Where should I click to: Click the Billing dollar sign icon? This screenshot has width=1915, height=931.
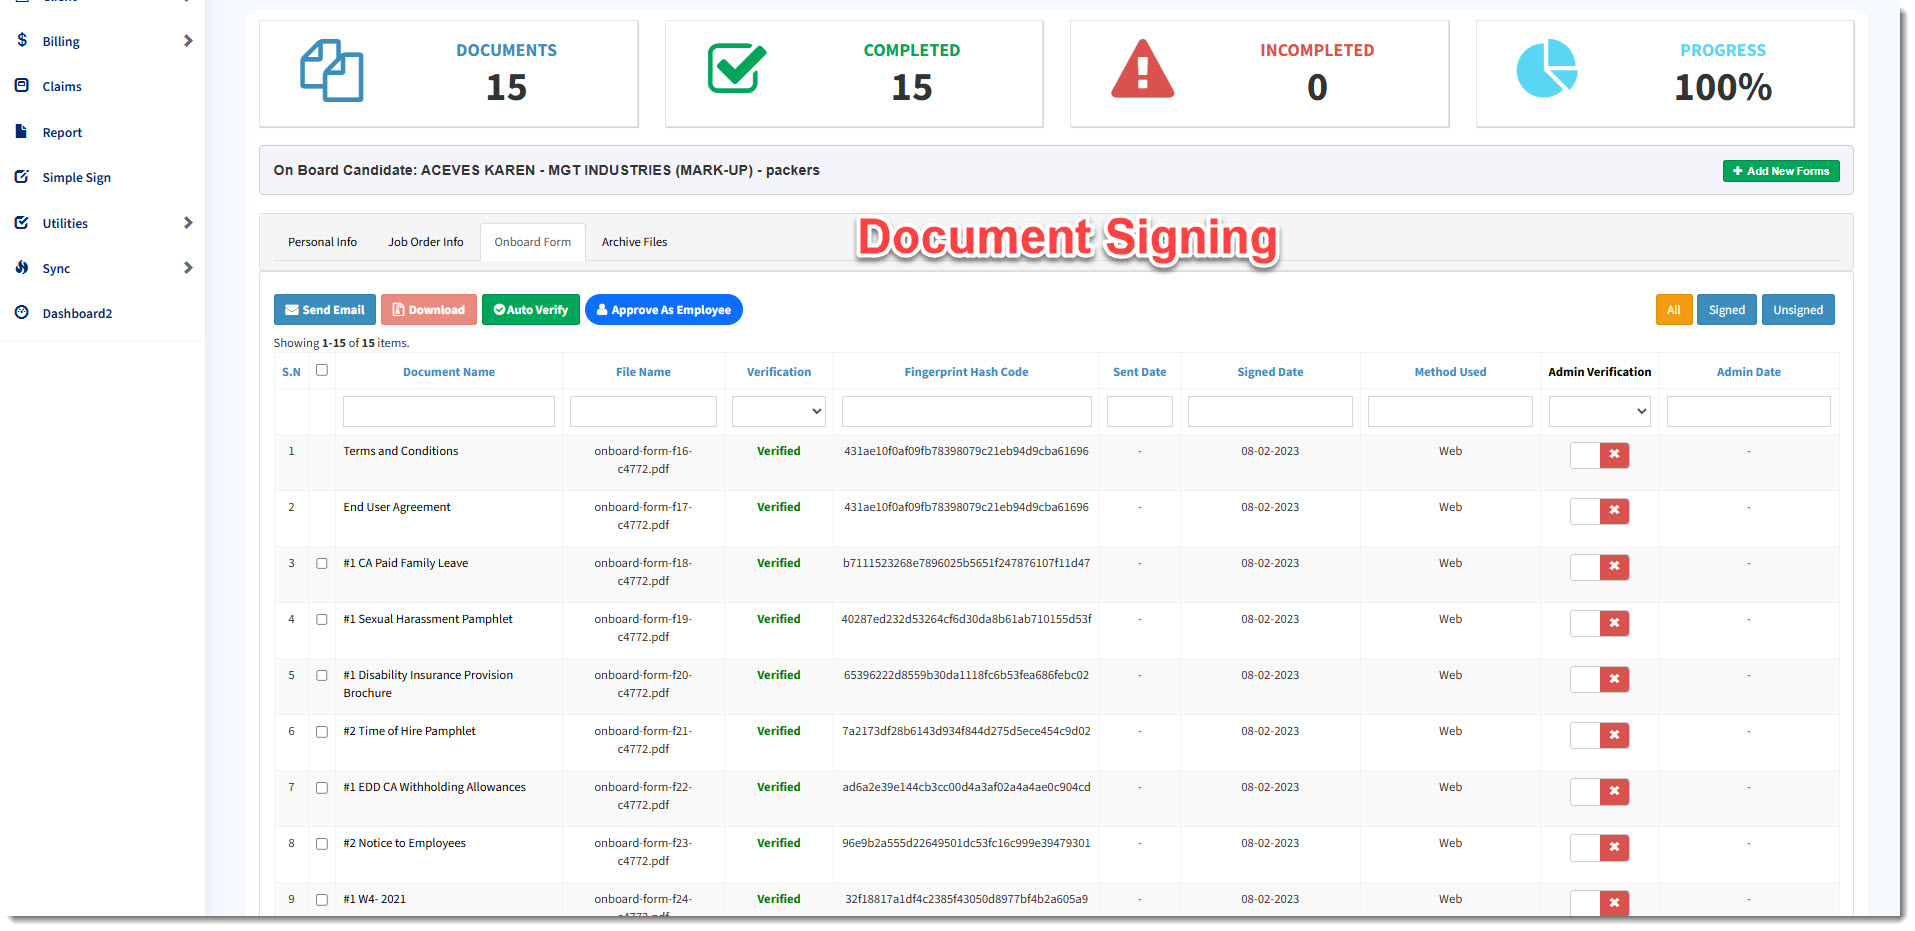22,40
